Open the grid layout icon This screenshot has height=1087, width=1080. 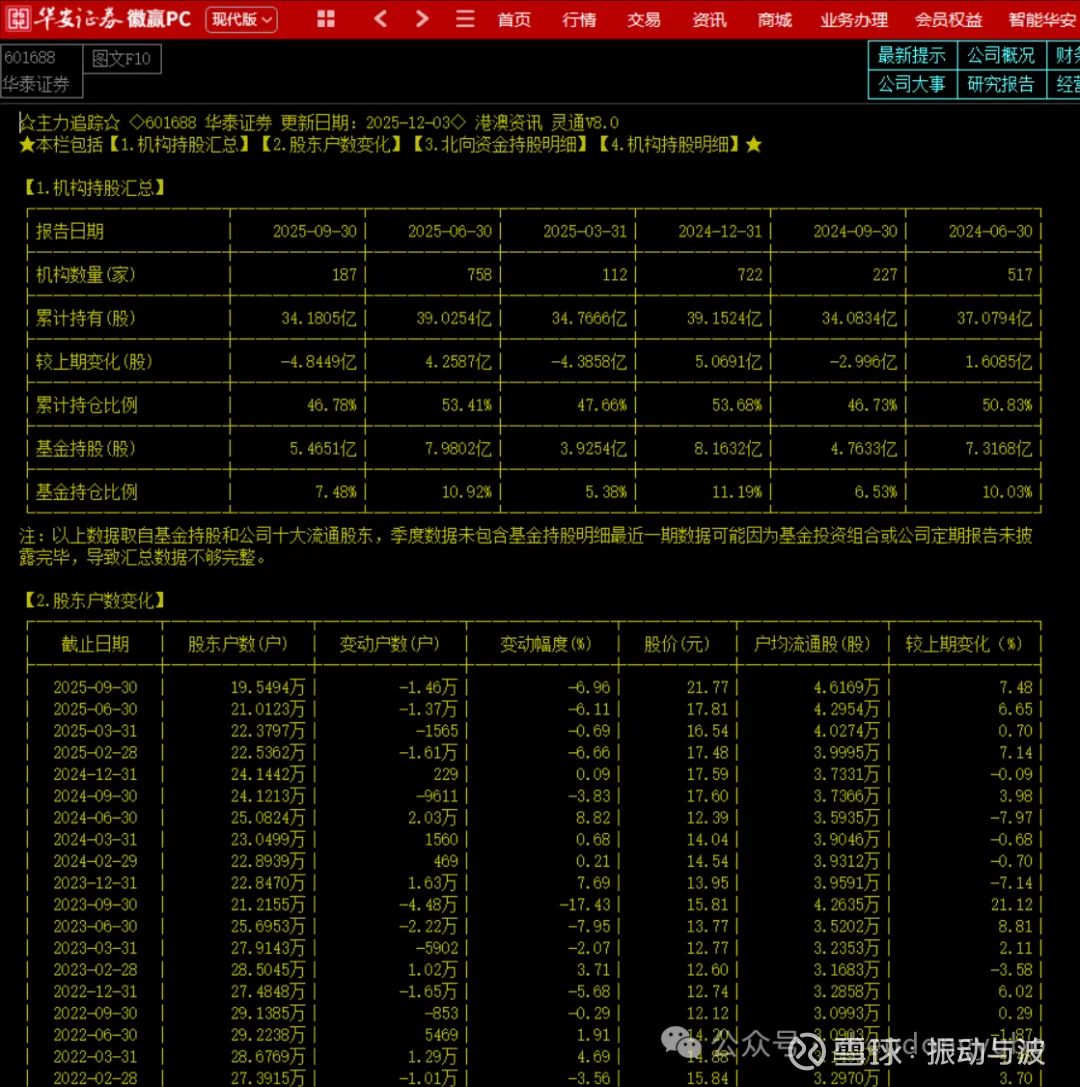coord(326,19)
